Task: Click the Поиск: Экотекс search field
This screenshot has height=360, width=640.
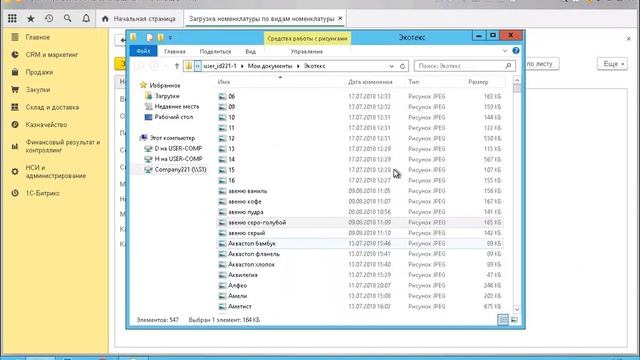Action: pos(464,66)
